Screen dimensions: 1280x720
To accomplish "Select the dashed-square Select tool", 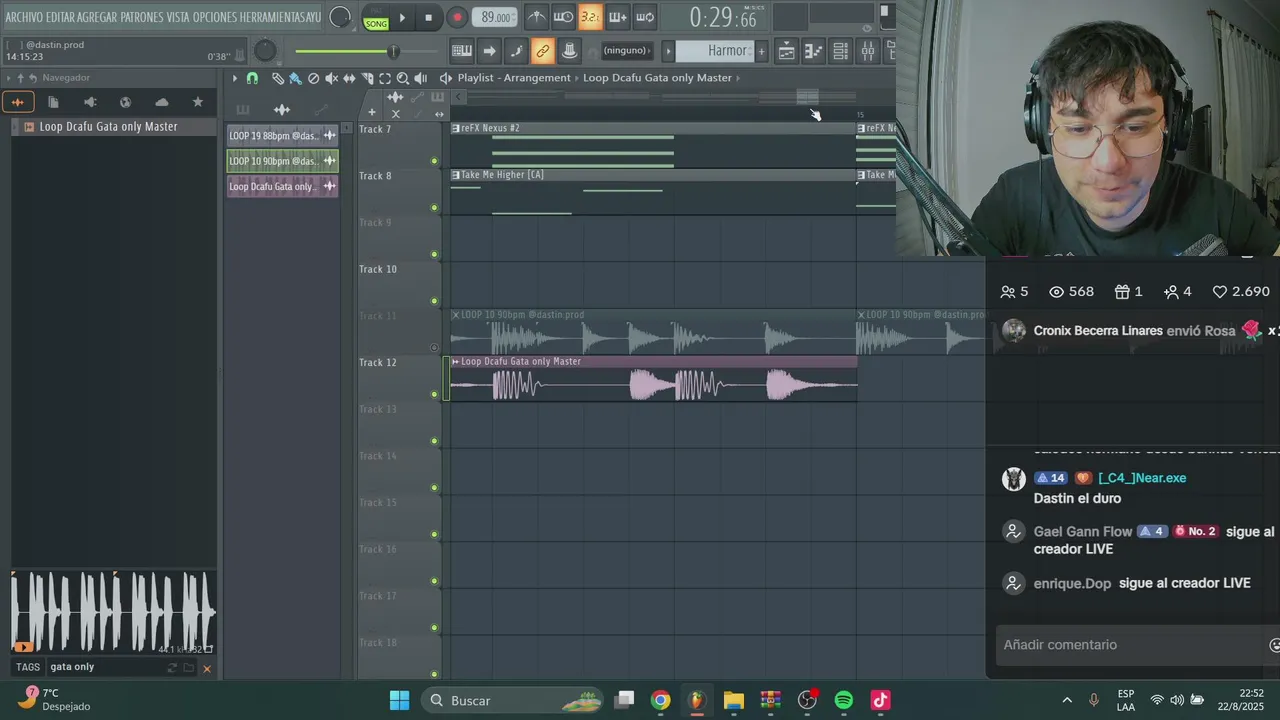I will 385,78.
